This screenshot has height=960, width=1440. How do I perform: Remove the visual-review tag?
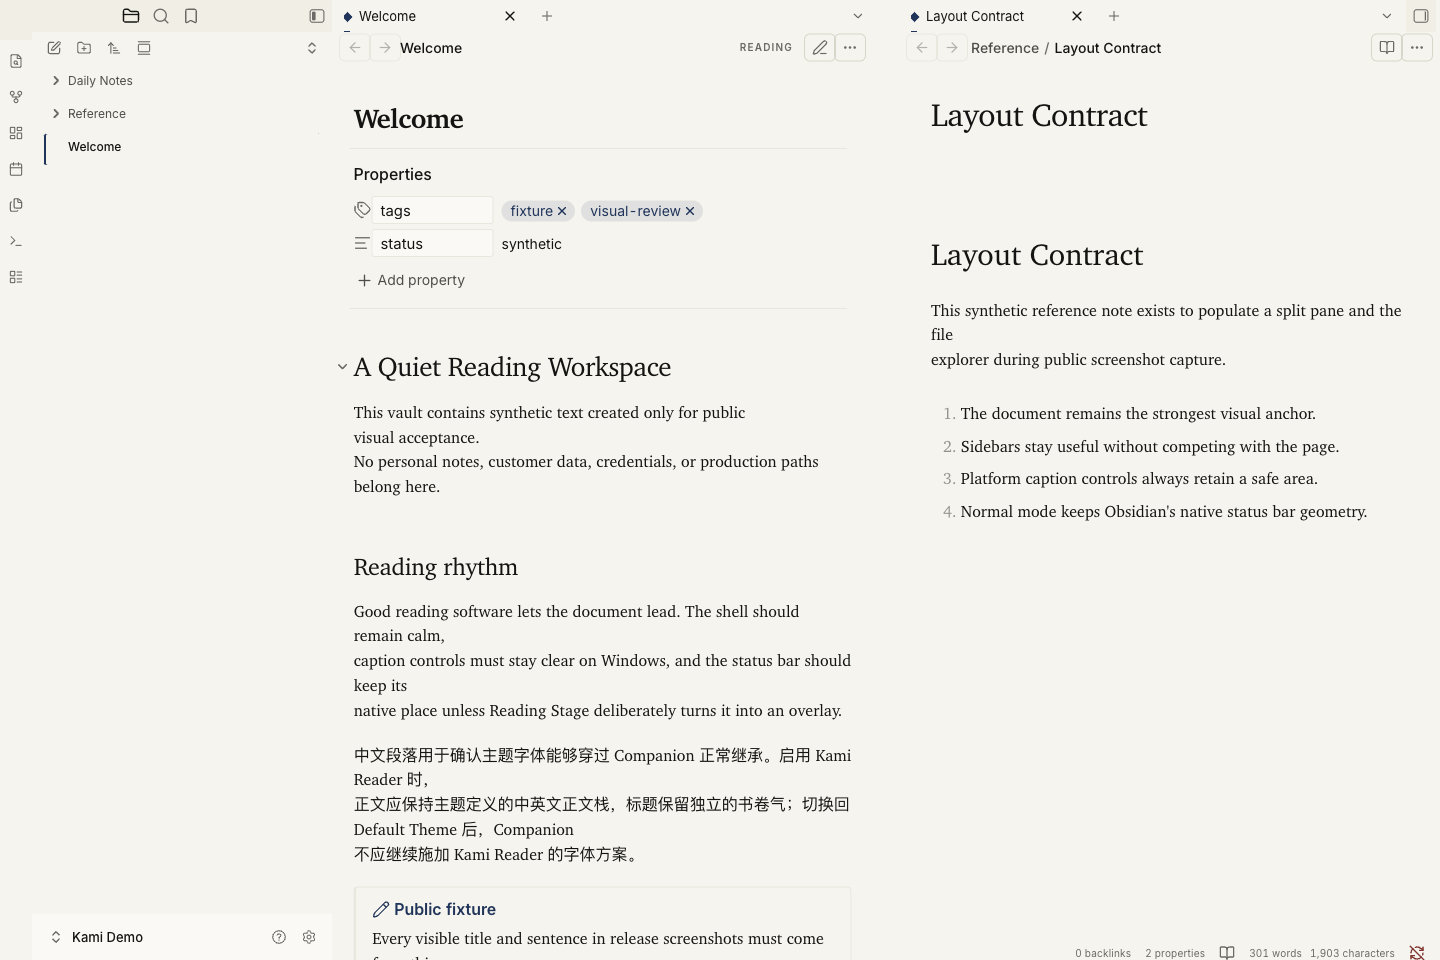[x=690, y=211]
